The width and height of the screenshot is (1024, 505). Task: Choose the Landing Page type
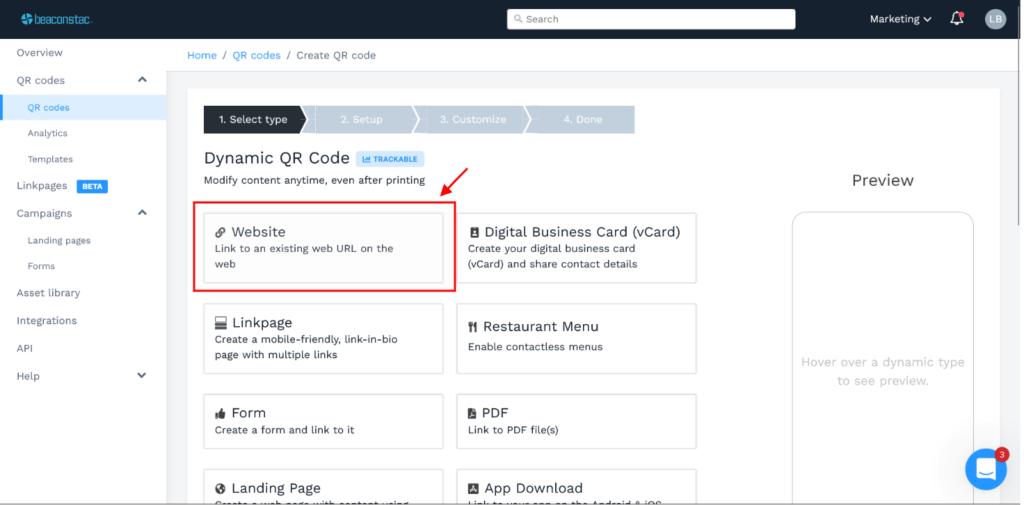[323, 487]
